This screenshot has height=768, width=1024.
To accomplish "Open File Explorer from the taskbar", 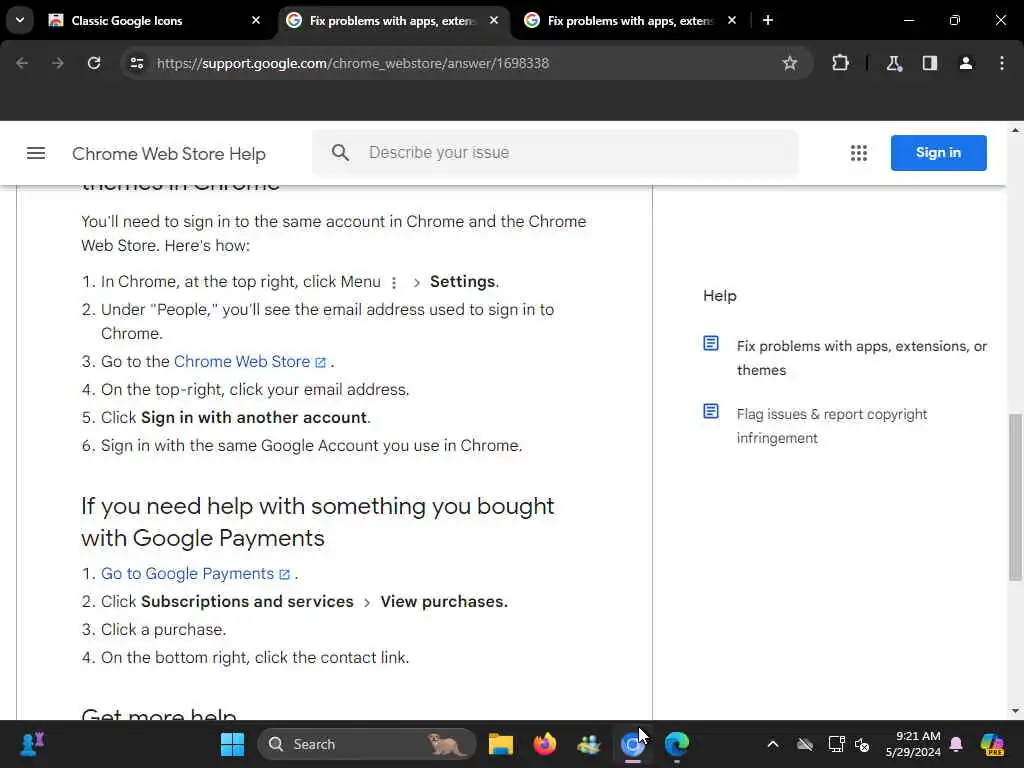I will click(501, 744).
